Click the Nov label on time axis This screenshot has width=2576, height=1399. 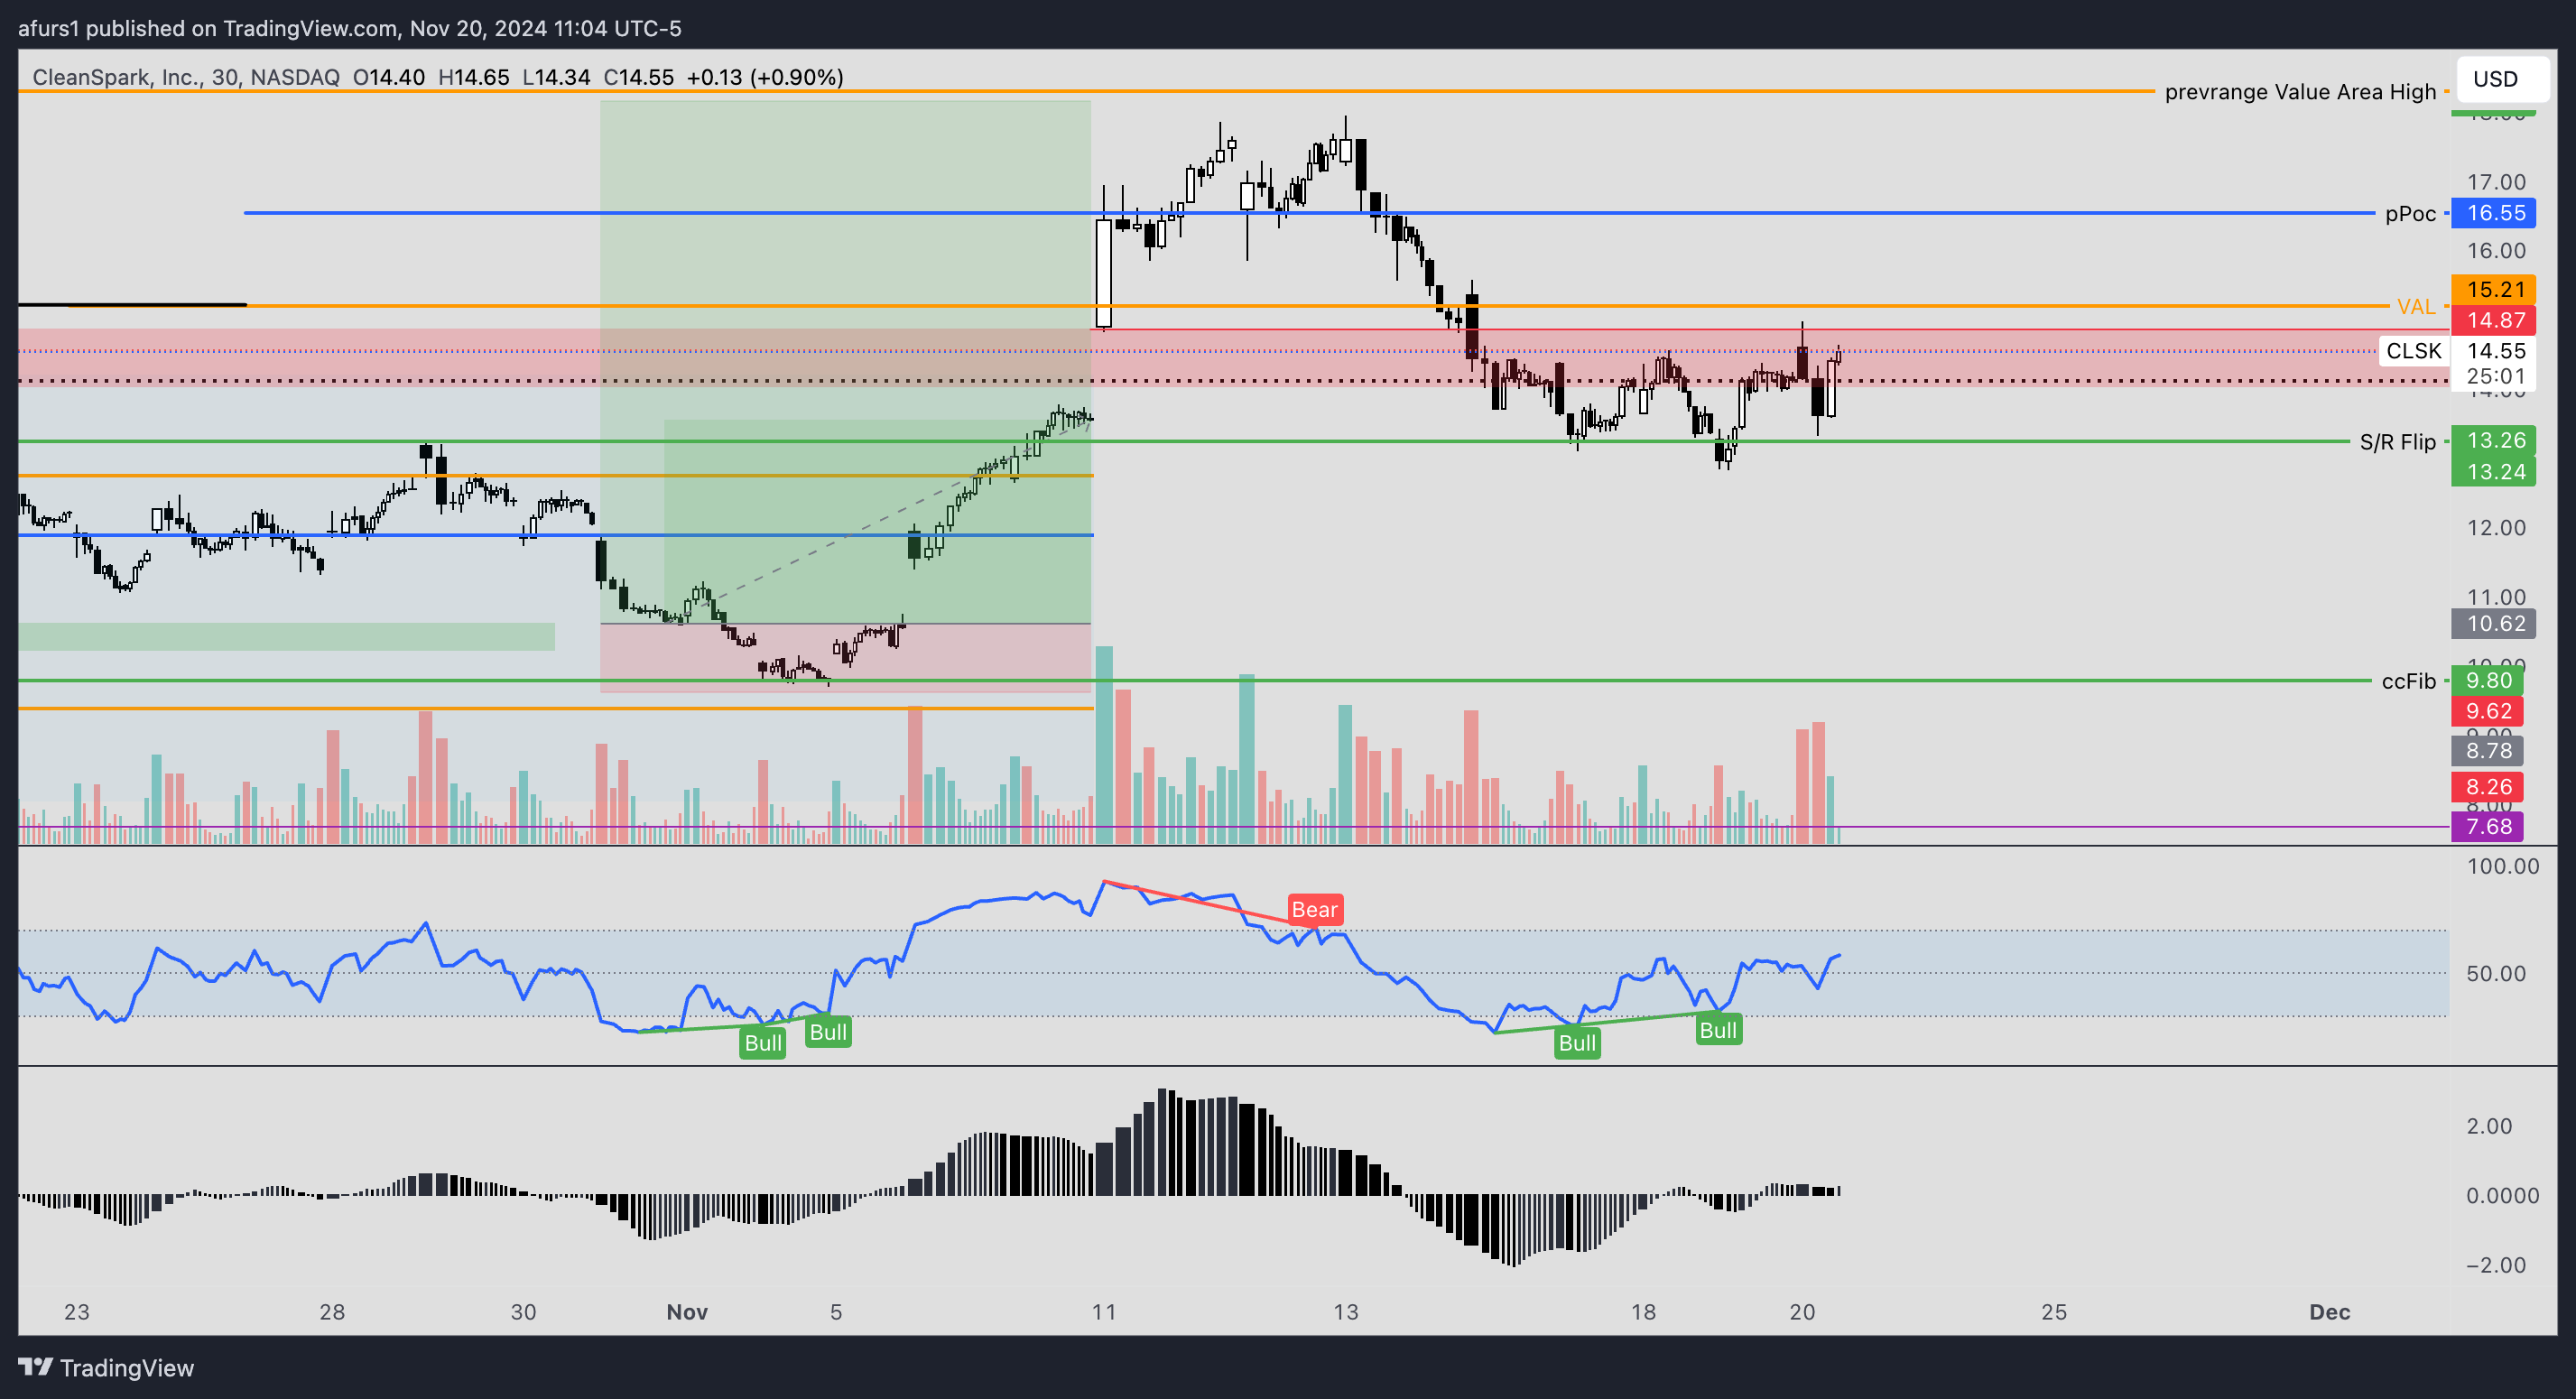tap(687, 1311)
